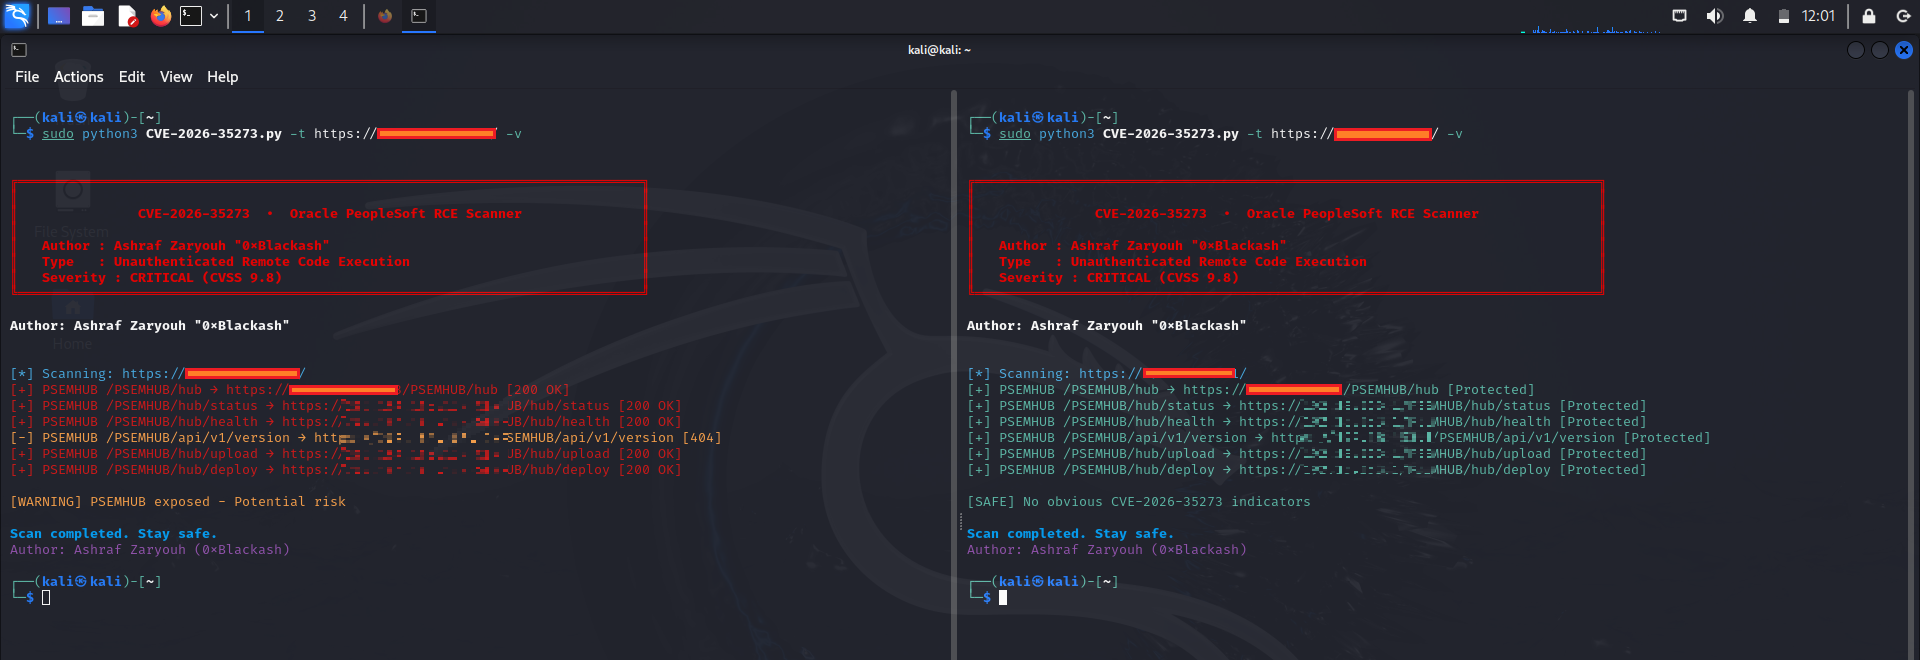1920x660 pixels.
Task: Open the Edit menu
Action: [x=132, y=77]
